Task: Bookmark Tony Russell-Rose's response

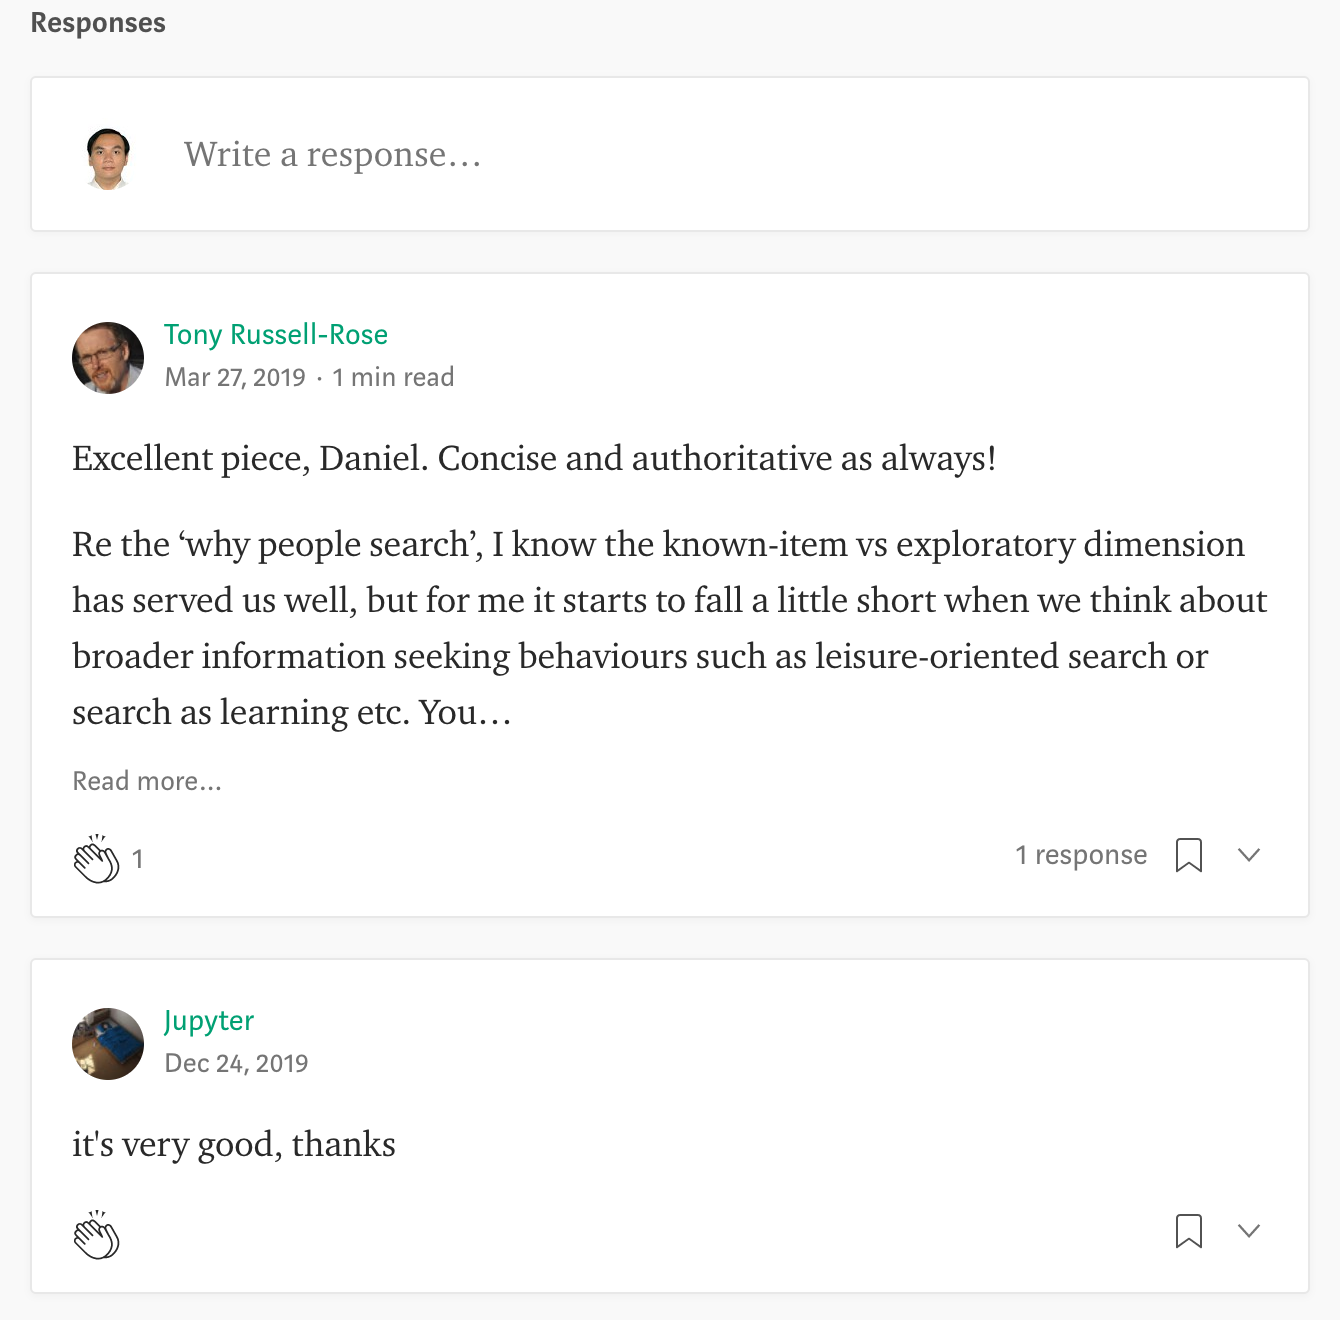Action: tap(1188, 855)
